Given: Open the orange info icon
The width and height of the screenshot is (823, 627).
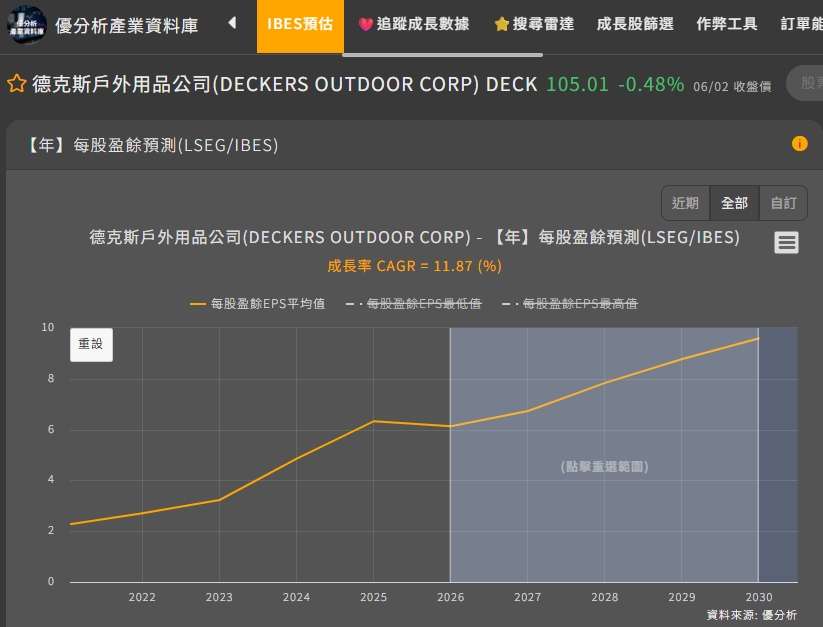Looking at the screenshot, I should tap(799, 143).
